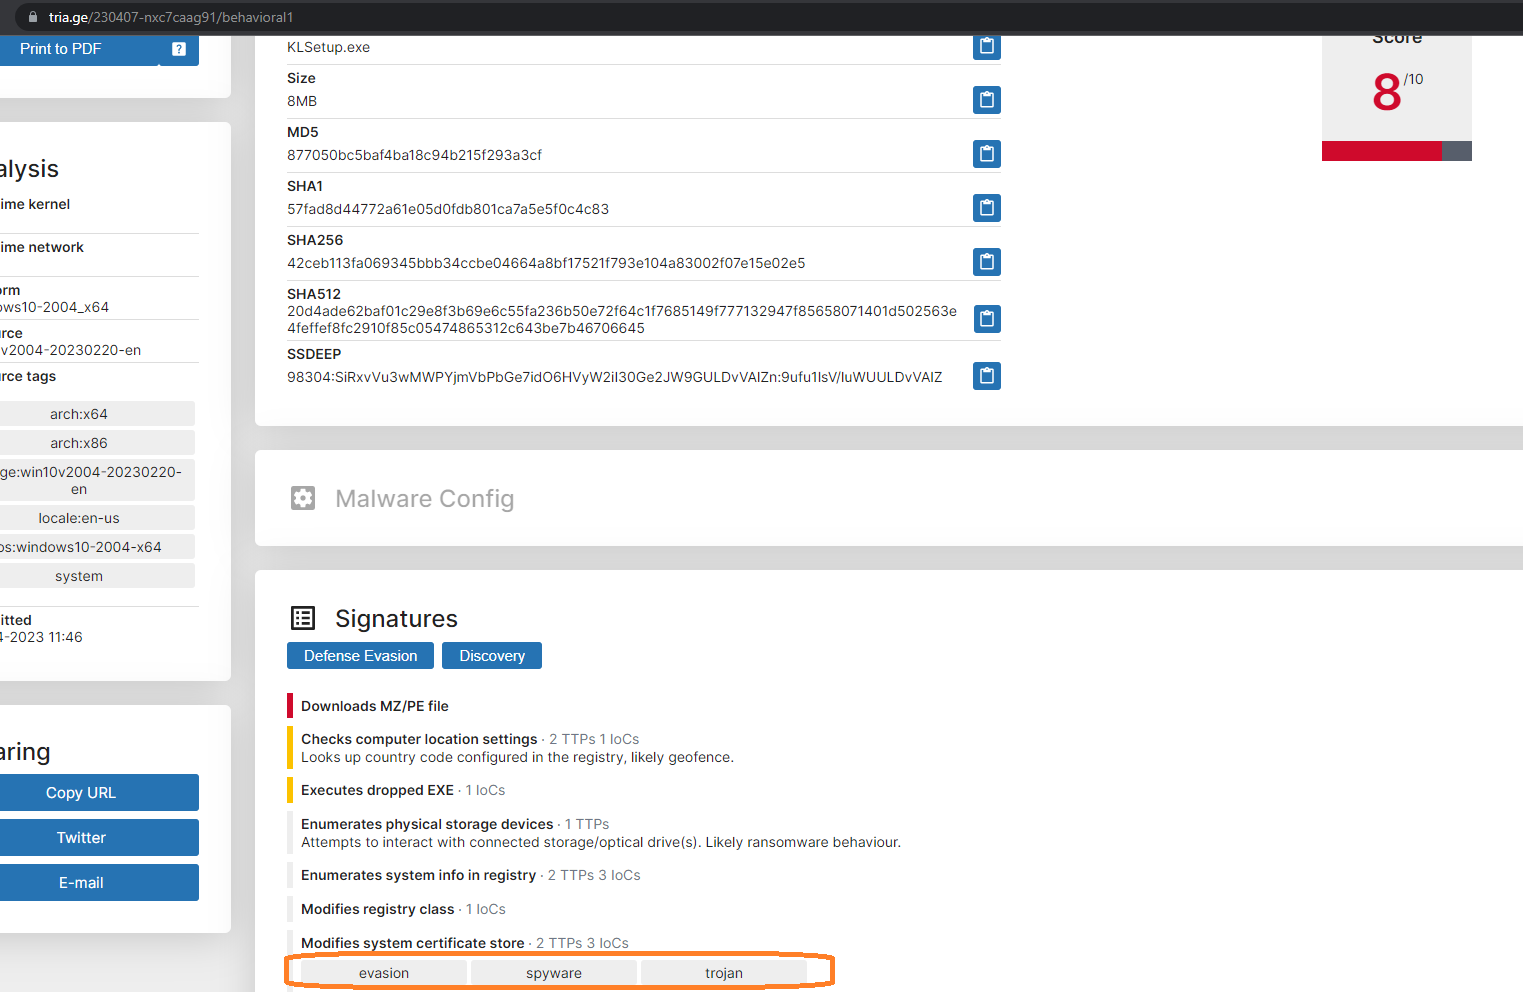Click the Malware Config gear icon
The height and width of the screenshot is (992, 1523).
pos(303,498)
